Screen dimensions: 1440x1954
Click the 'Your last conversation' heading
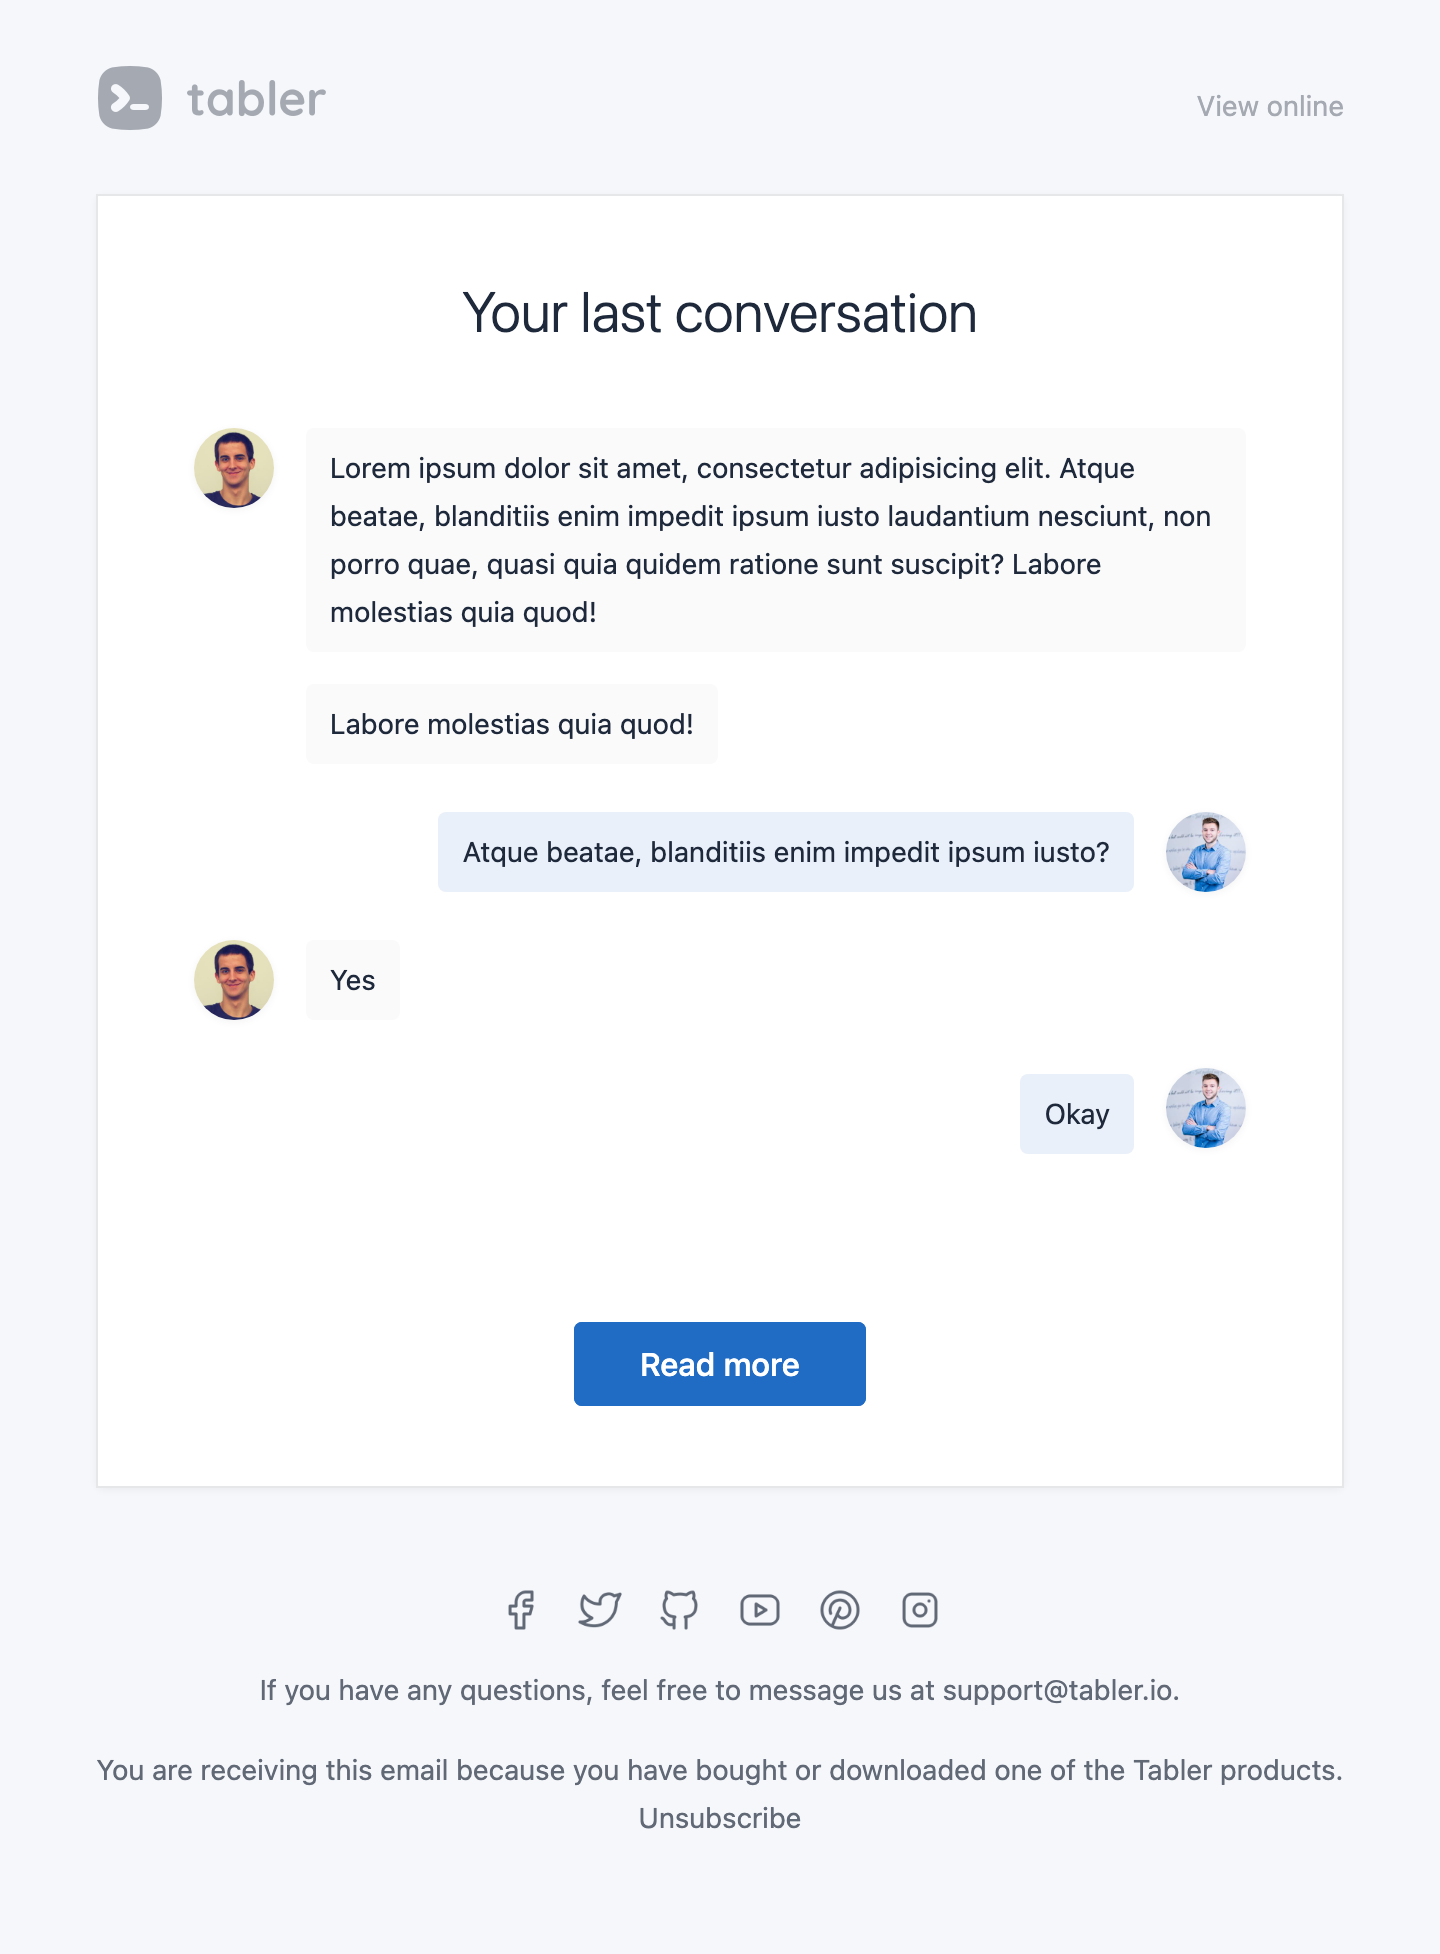coord(720,313)
